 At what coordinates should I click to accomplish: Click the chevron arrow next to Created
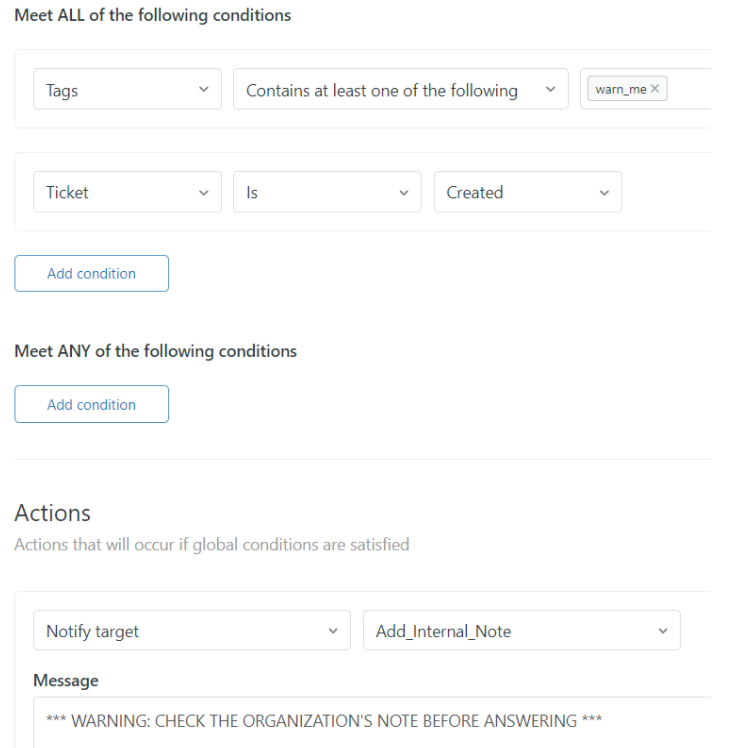604,192
